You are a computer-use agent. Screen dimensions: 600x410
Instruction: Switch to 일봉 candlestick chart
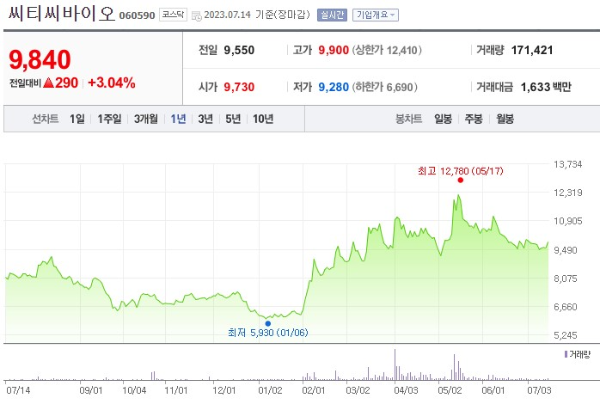pos(443,119)
